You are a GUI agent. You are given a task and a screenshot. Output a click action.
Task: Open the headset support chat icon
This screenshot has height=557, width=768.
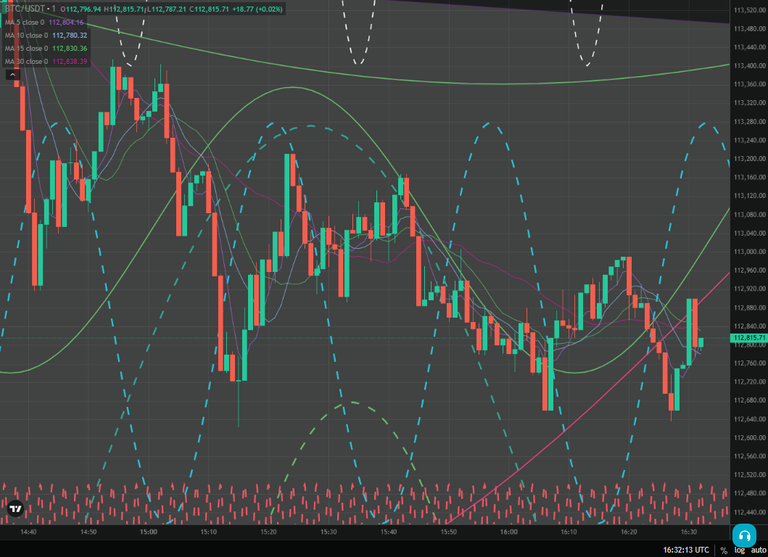pos(744,535)
